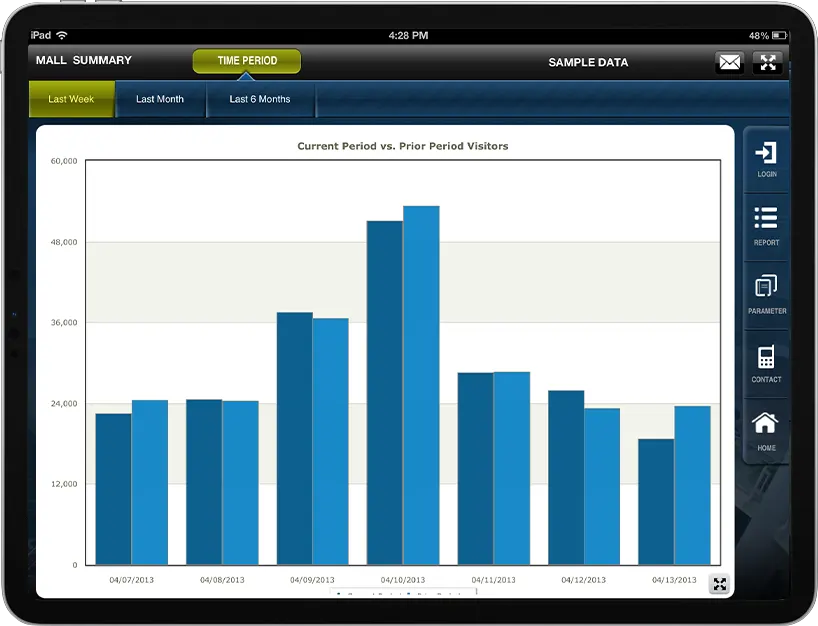Select the Parameter icon in the sidebar
Viewport: 818px width, 626px height.
click(x=766, y=294)
